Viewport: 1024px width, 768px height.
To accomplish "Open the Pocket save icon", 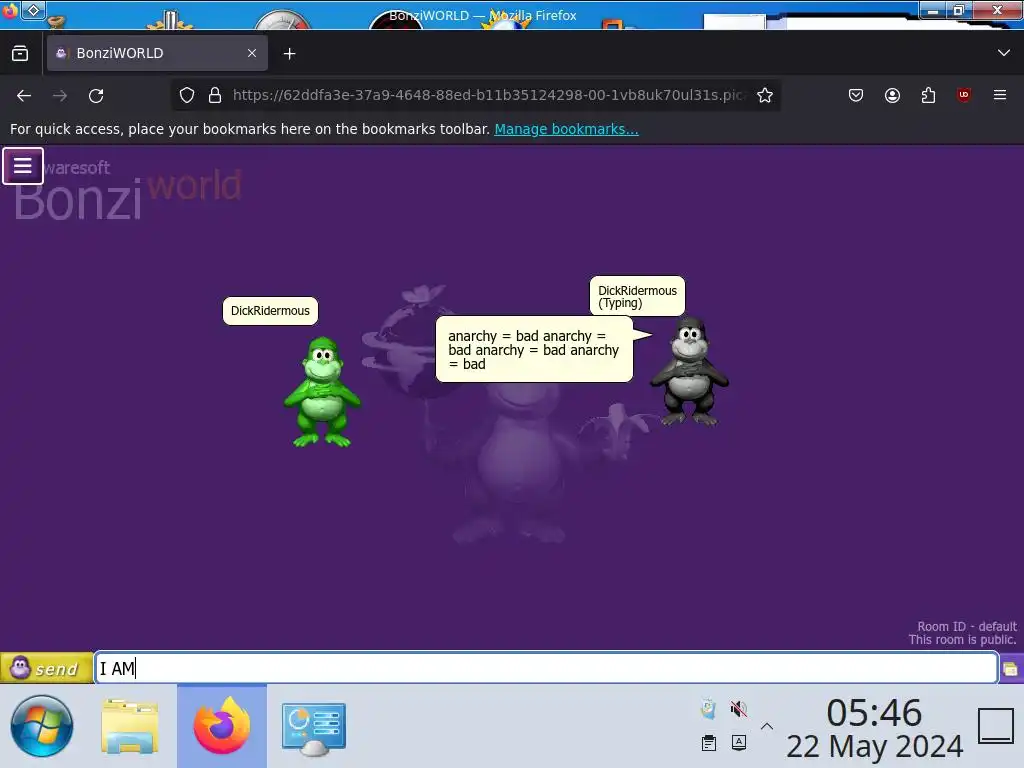I will click(x=856, y=95).
